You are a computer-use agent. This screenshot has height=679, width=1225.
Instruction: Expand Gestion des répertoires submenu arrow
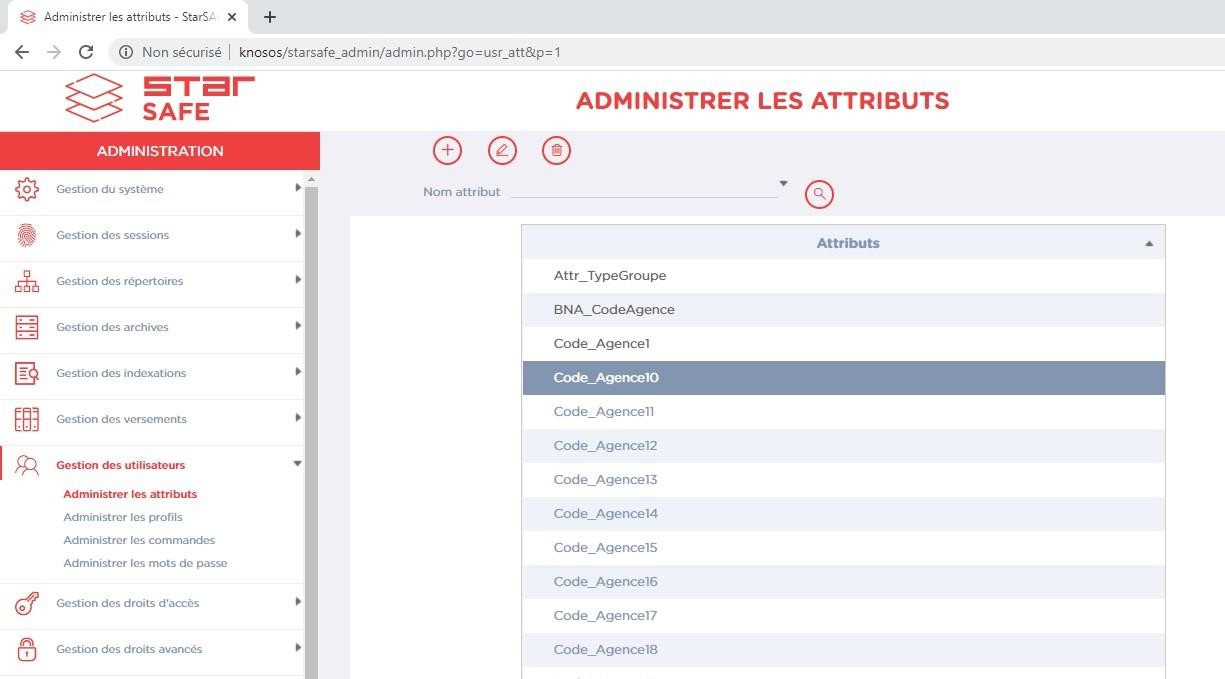point(297,280)
